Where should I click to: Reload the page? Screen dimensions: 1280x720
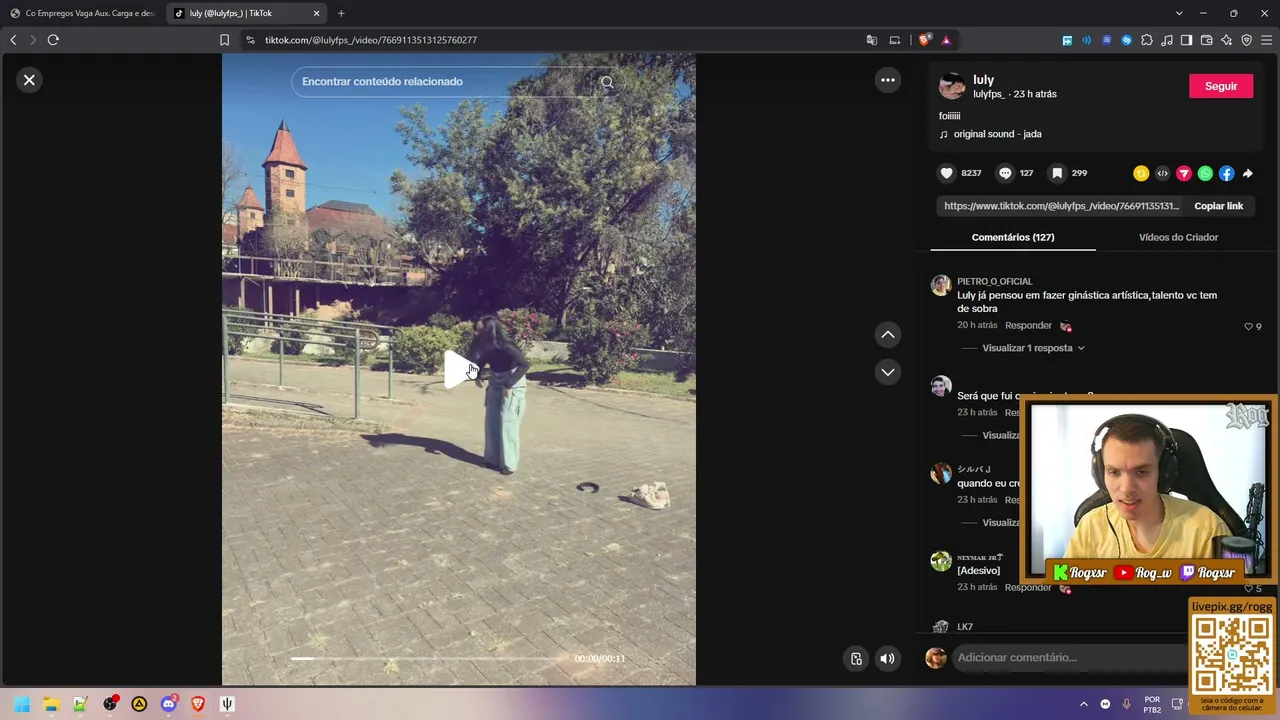coord(53,40)
